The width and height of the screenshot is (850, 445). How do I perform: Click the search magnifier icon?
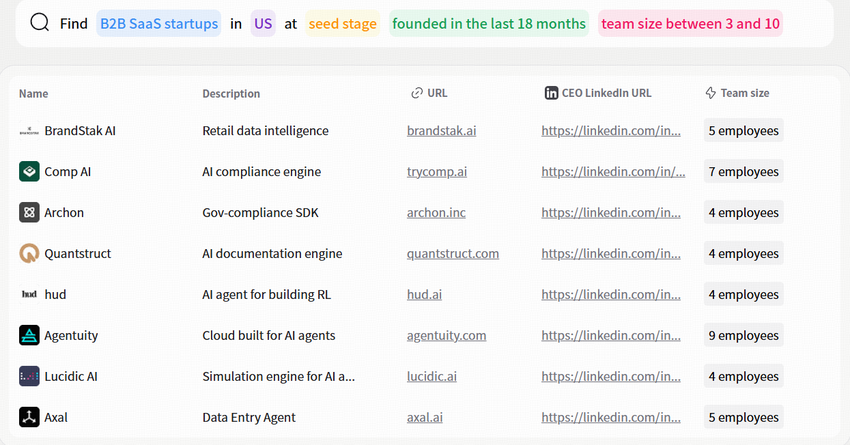[x=40, y=24]
